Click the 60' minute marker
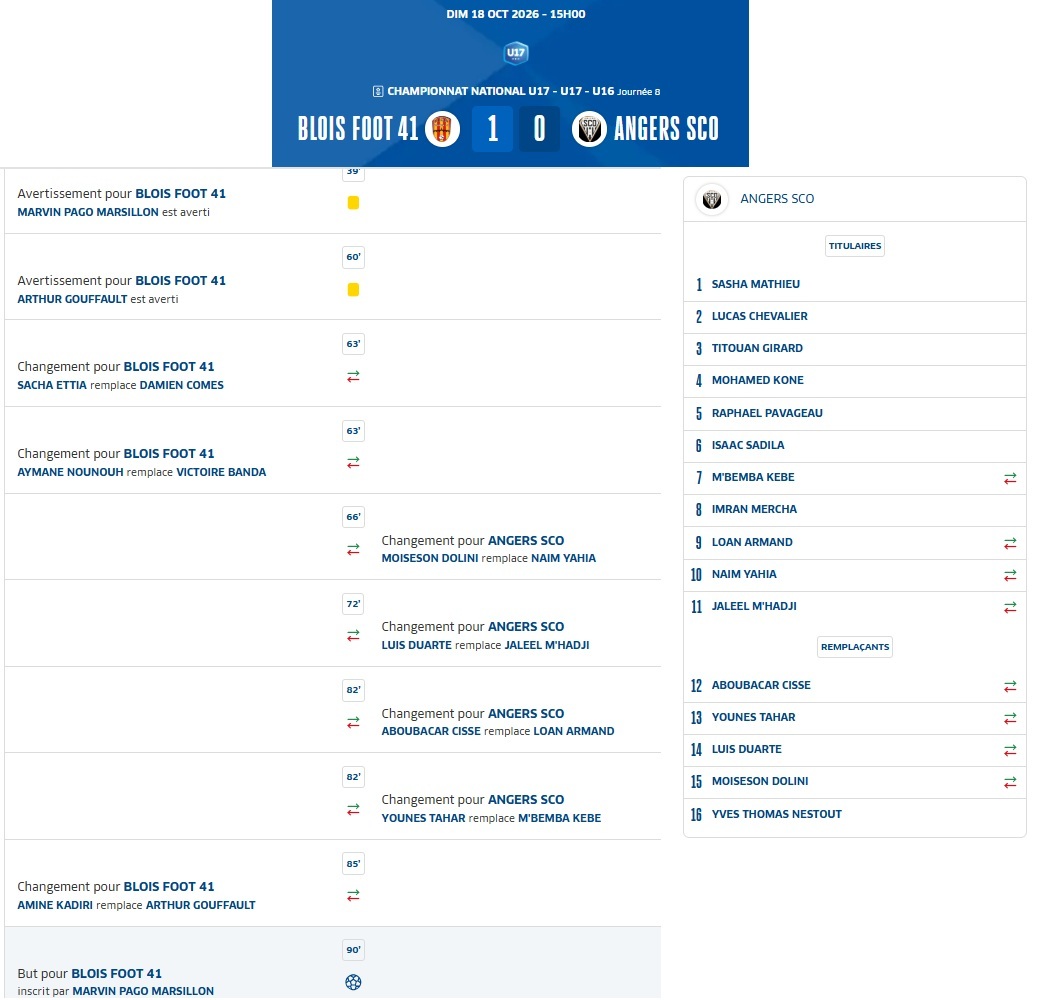The width and height of the screenshot is (1058, 1000). [354, 256]
